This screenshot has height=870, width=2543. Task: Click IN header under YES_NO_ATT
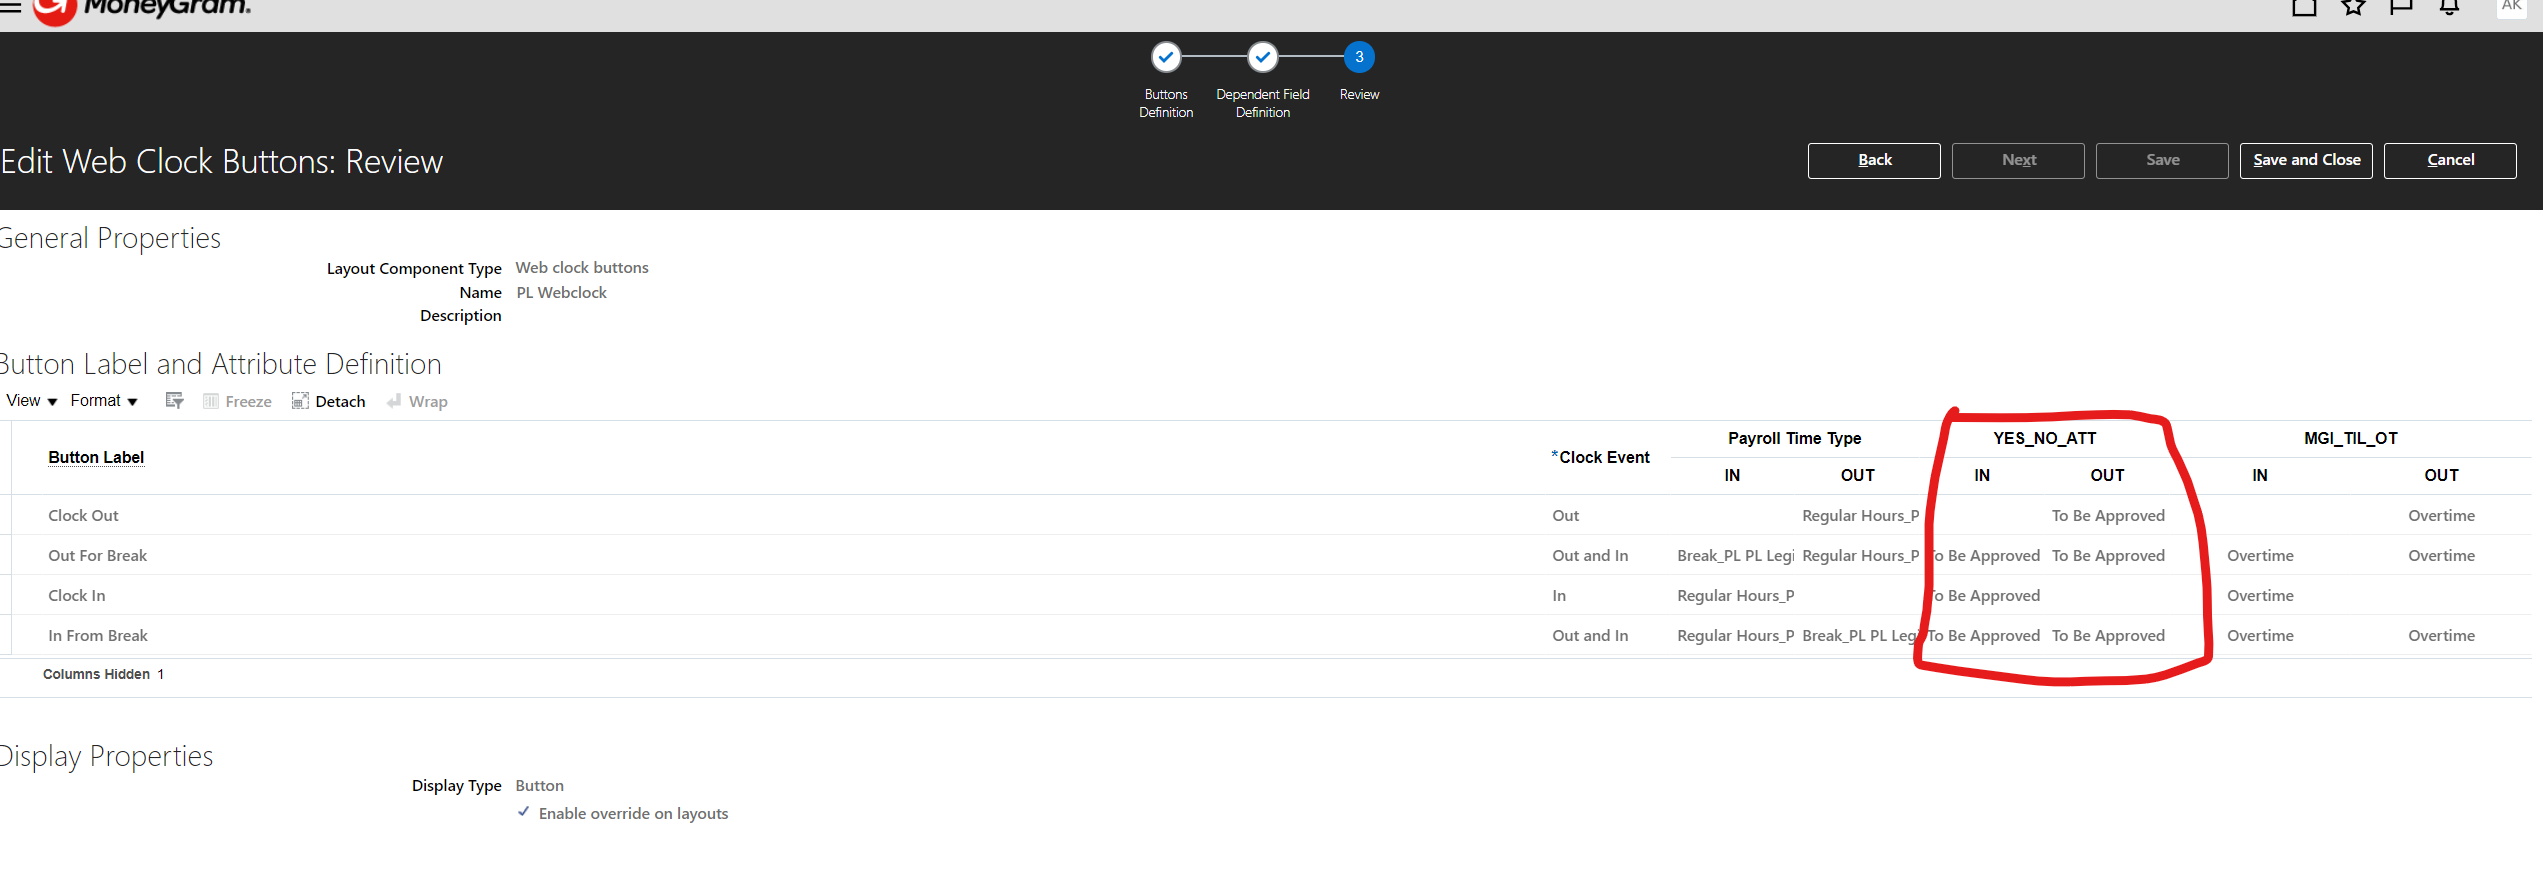click(1982, 475)
